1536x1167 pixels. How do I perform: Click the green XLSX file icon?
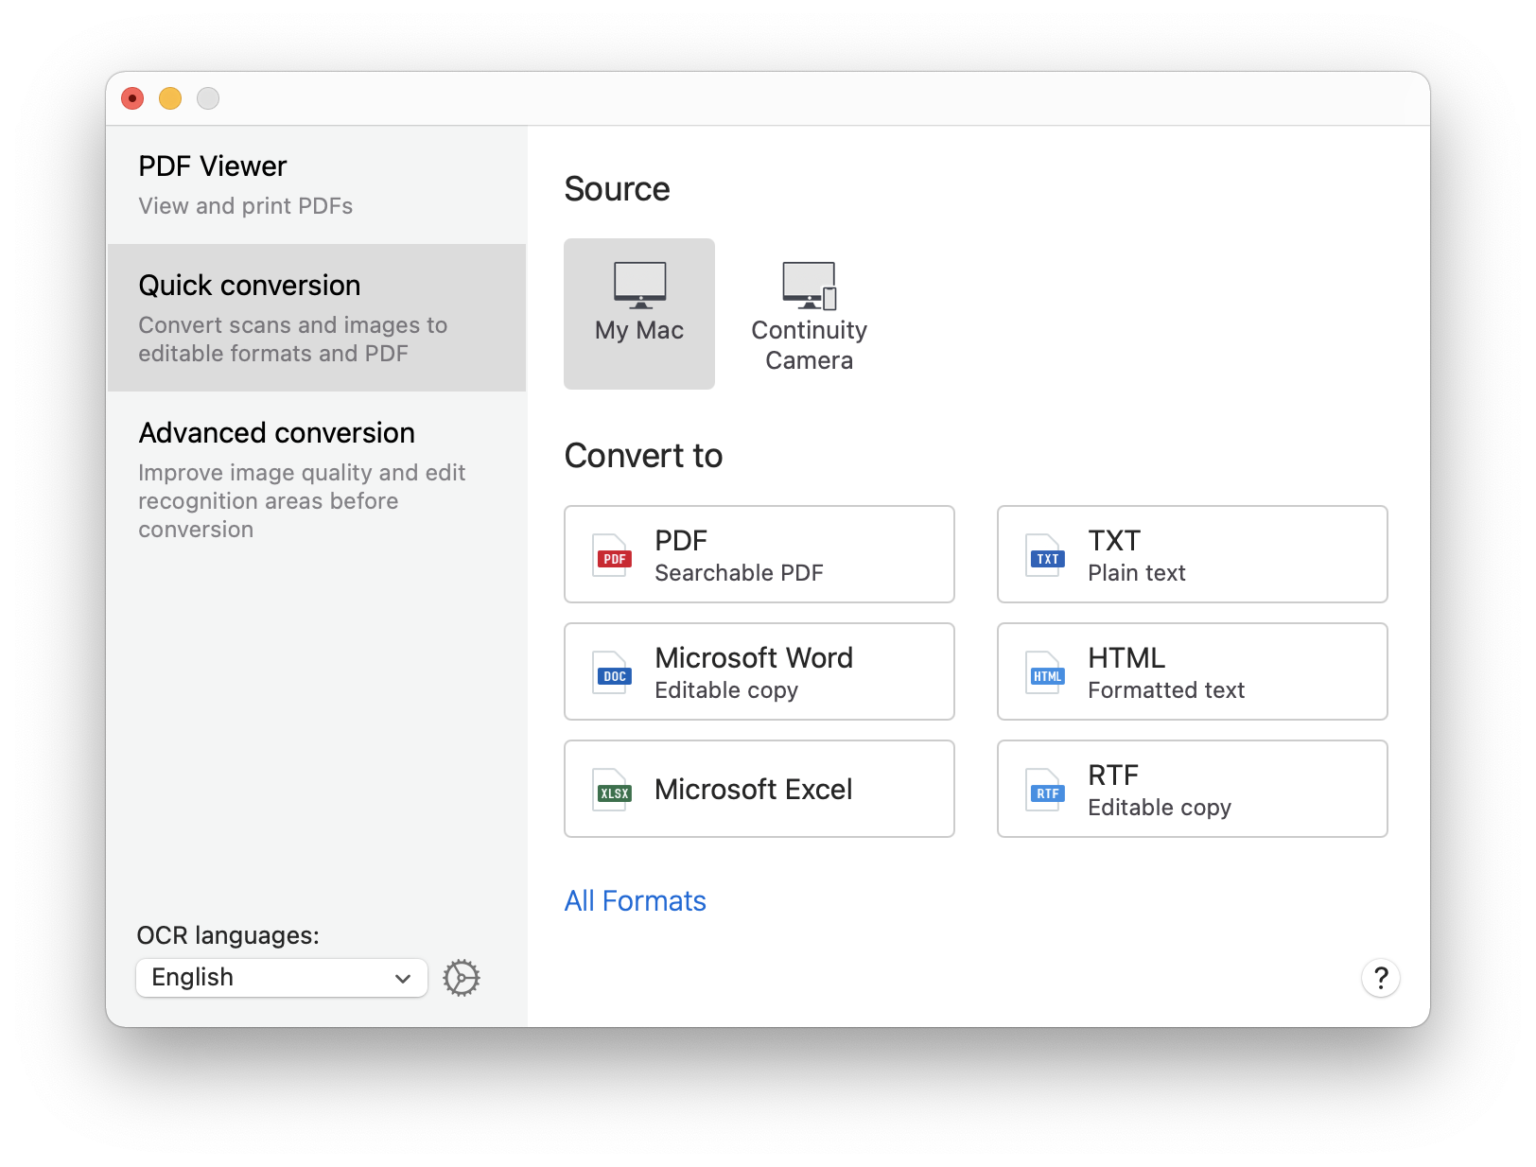(x=613, y=790)
